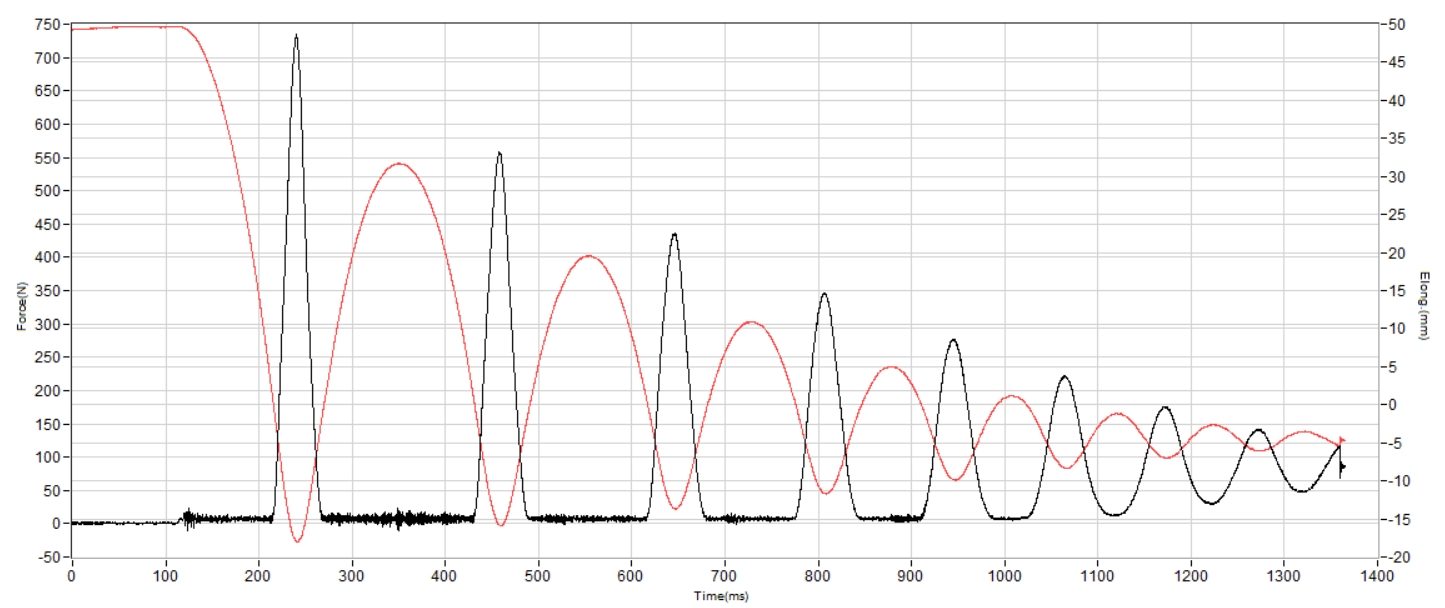Click the -50 tick on the force axis
1445x608 pixels.
50,557
